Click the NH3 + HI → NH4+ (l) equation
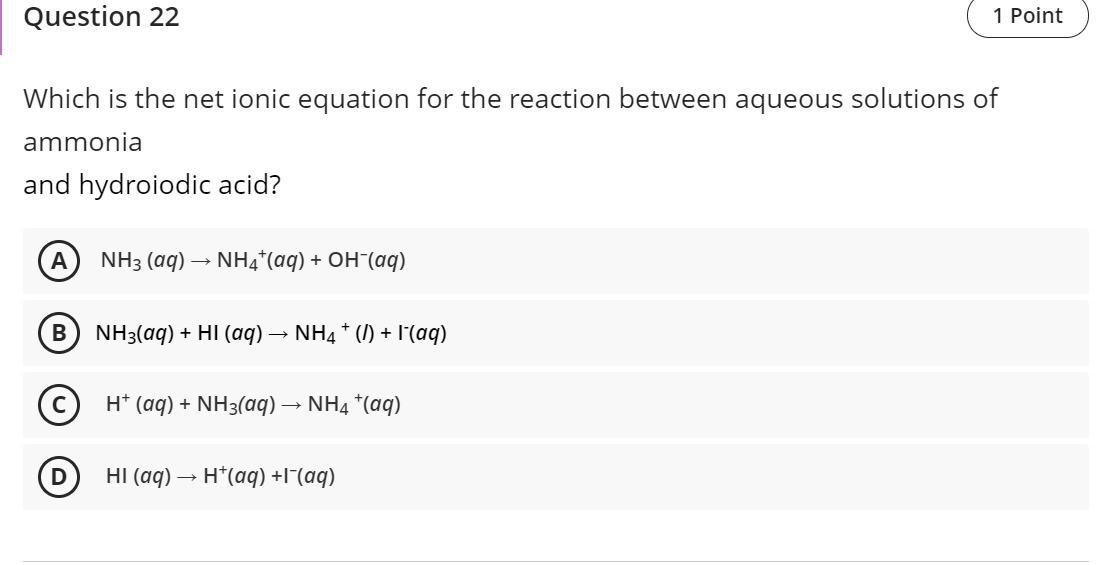Screen dimensions: 1105x565 [271, 333]
